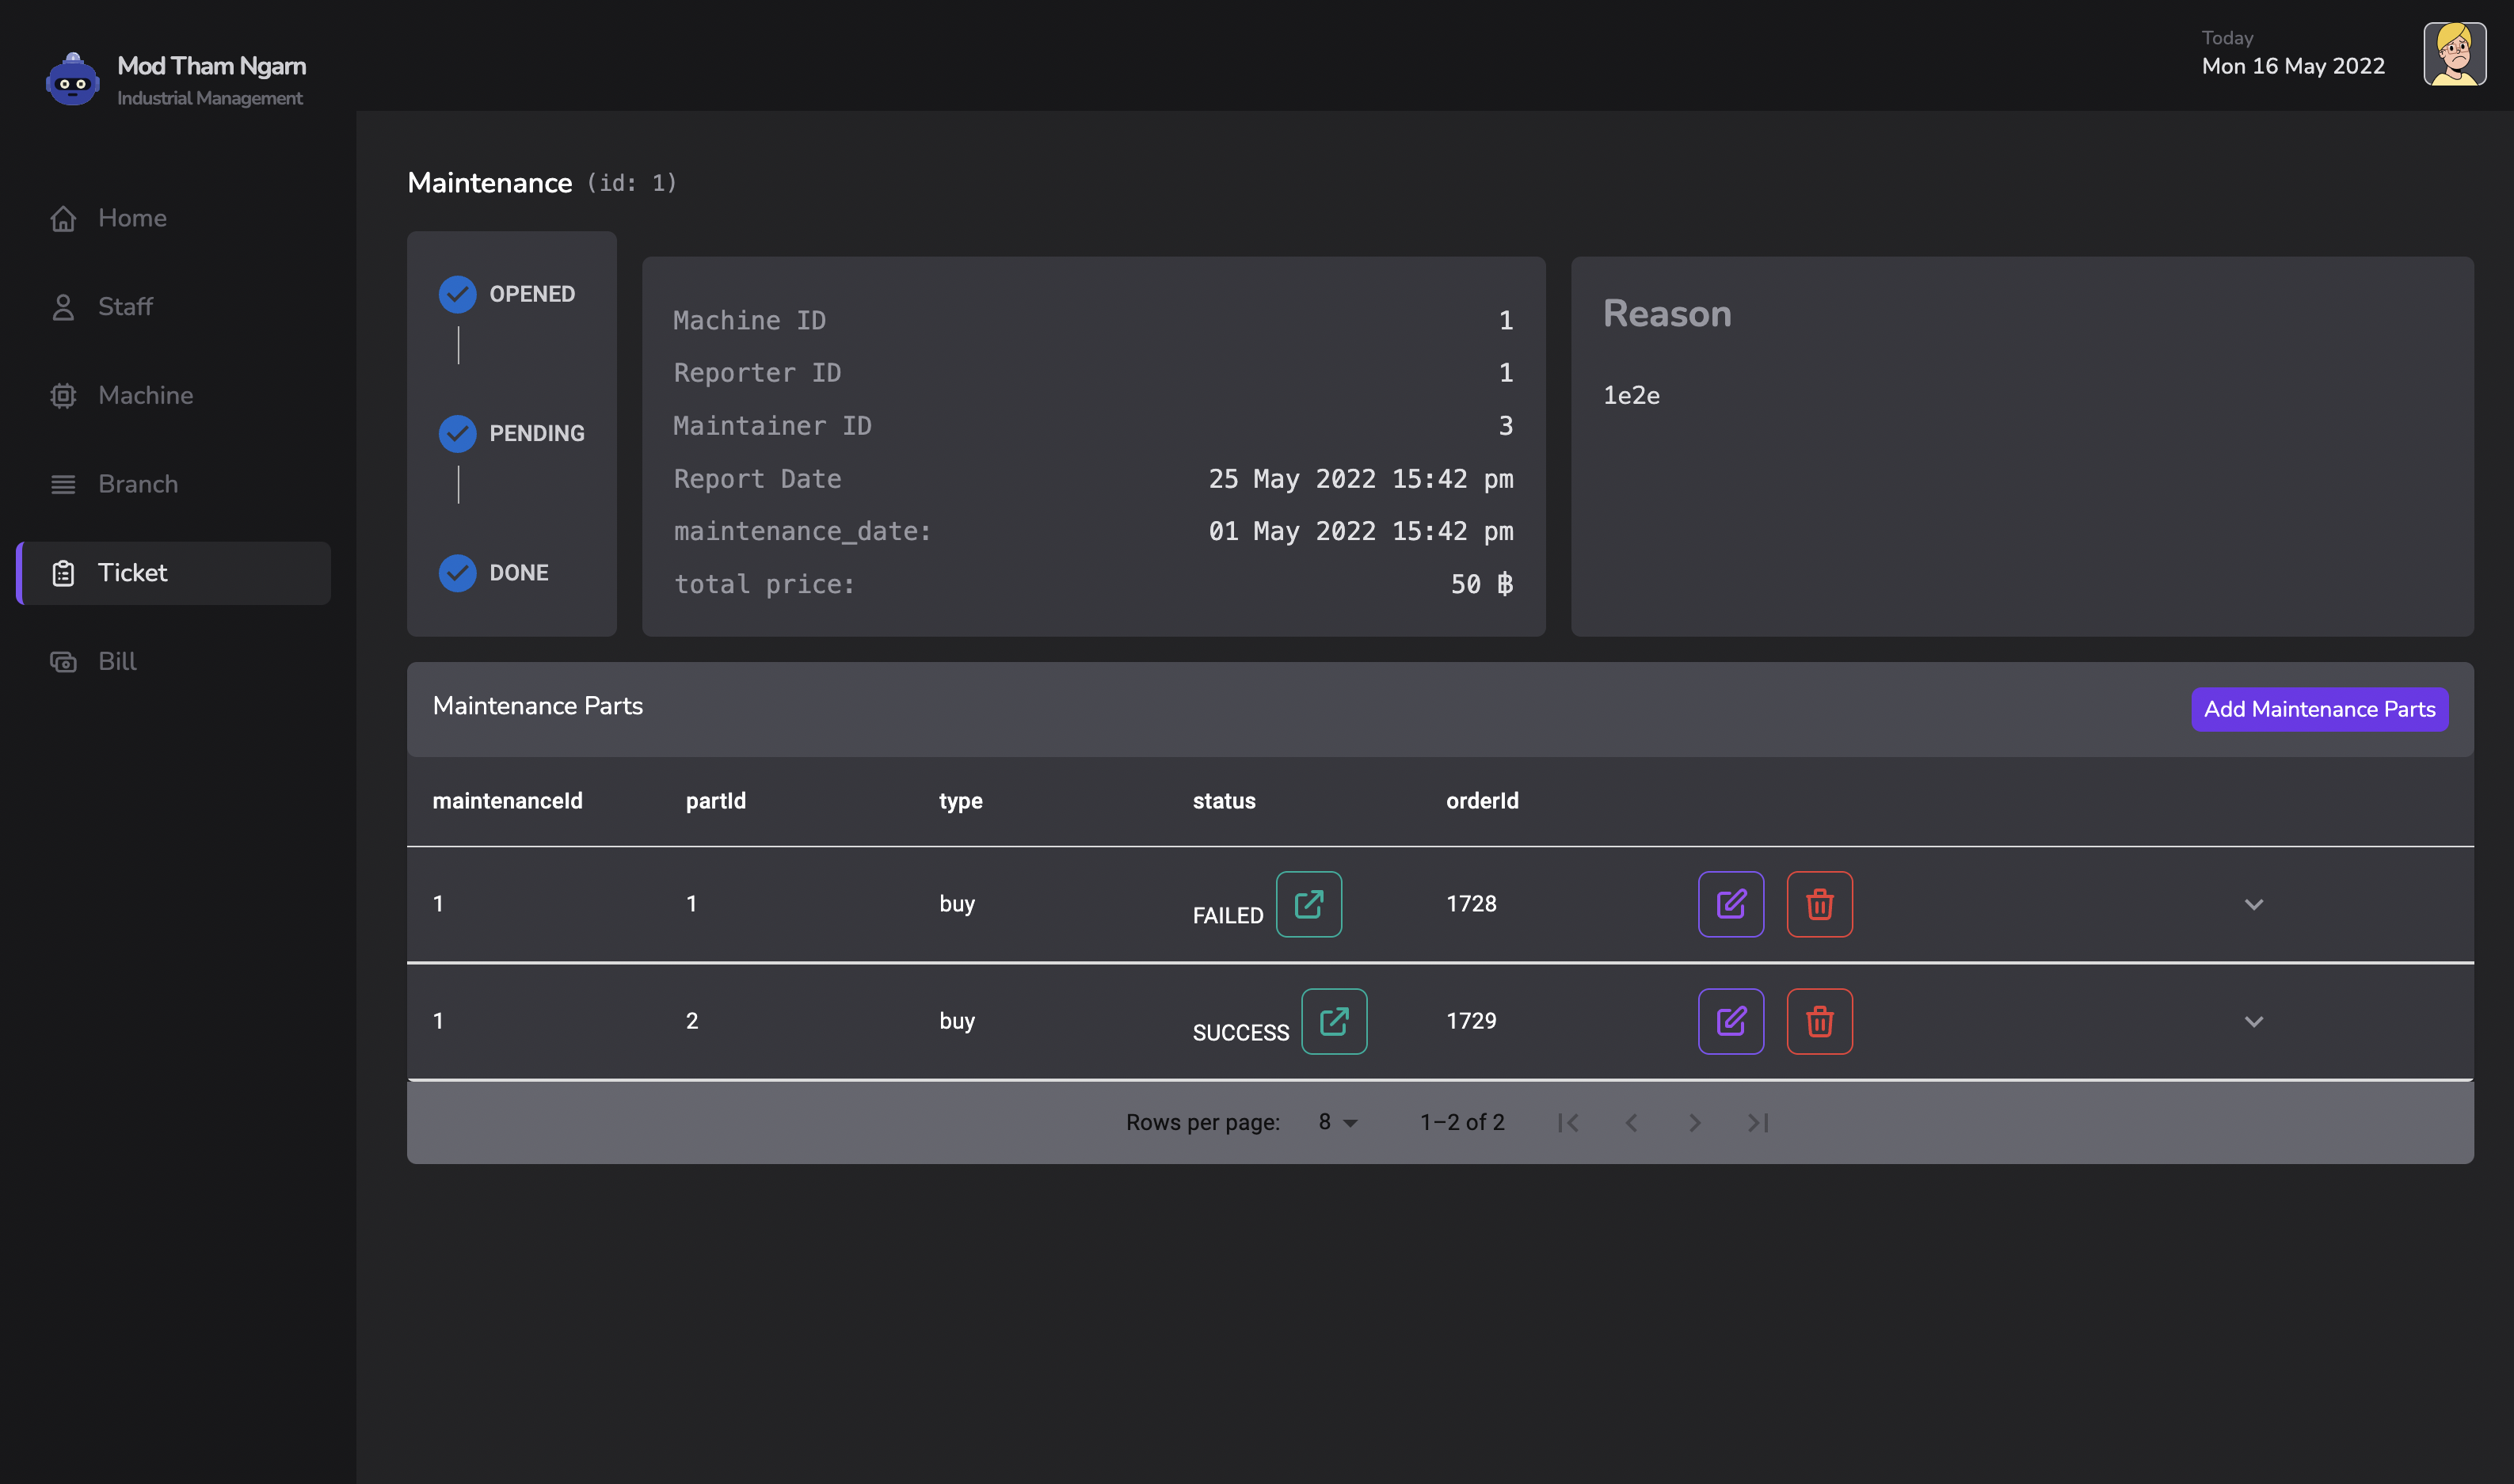Open the FAILED status link icon
2514x1484 pixels.
(1308, 904)
